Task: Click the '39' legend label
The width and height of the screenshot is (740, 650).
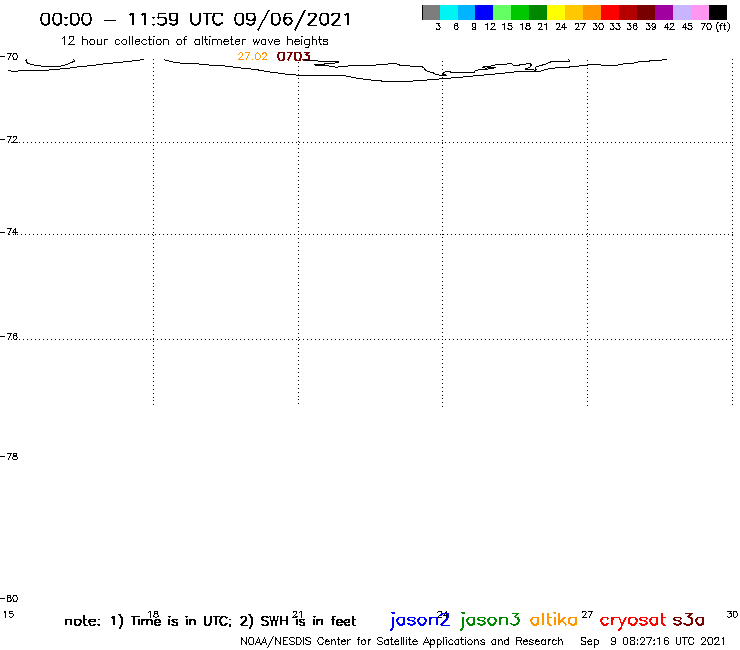Action: (x=651, y=27)
